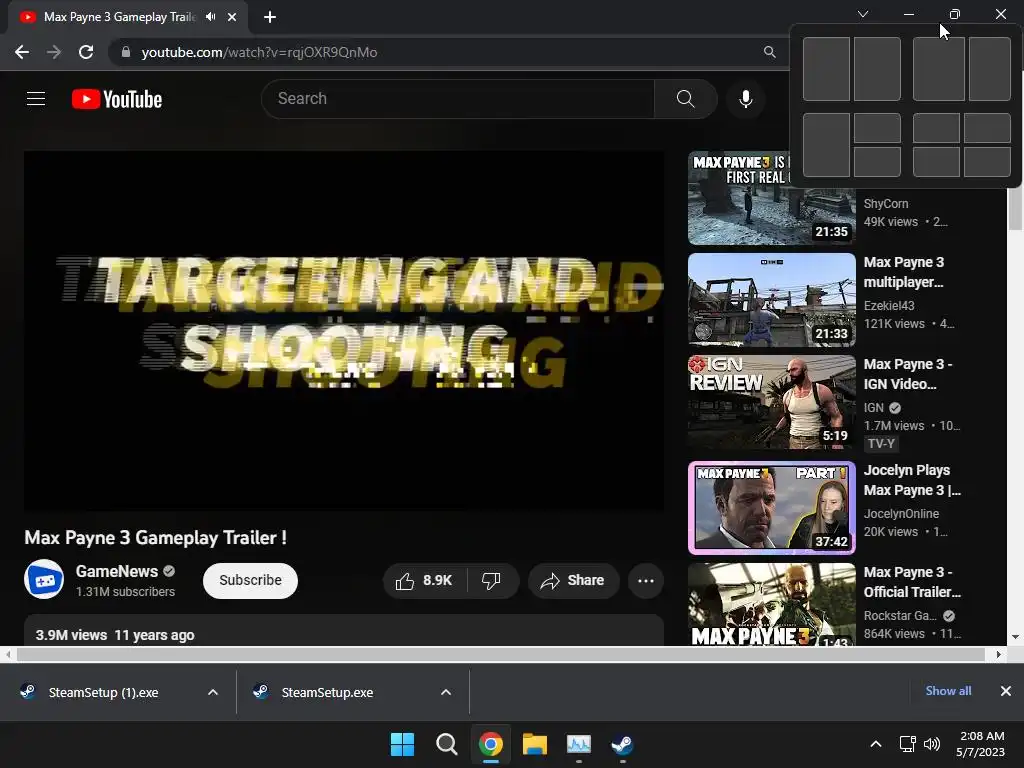Mute the tab using the speaker icon
1024x768 pixels.
pyautogui.click(x=210, y=17)
